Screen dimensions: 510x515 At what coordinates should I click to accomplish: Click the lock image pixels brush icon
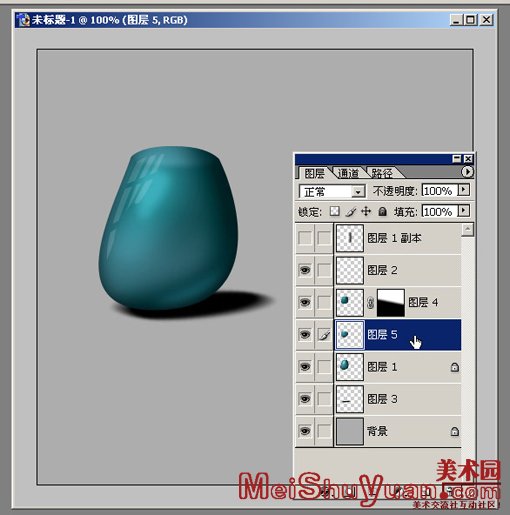pyautogui.click(x=351, y=211)
